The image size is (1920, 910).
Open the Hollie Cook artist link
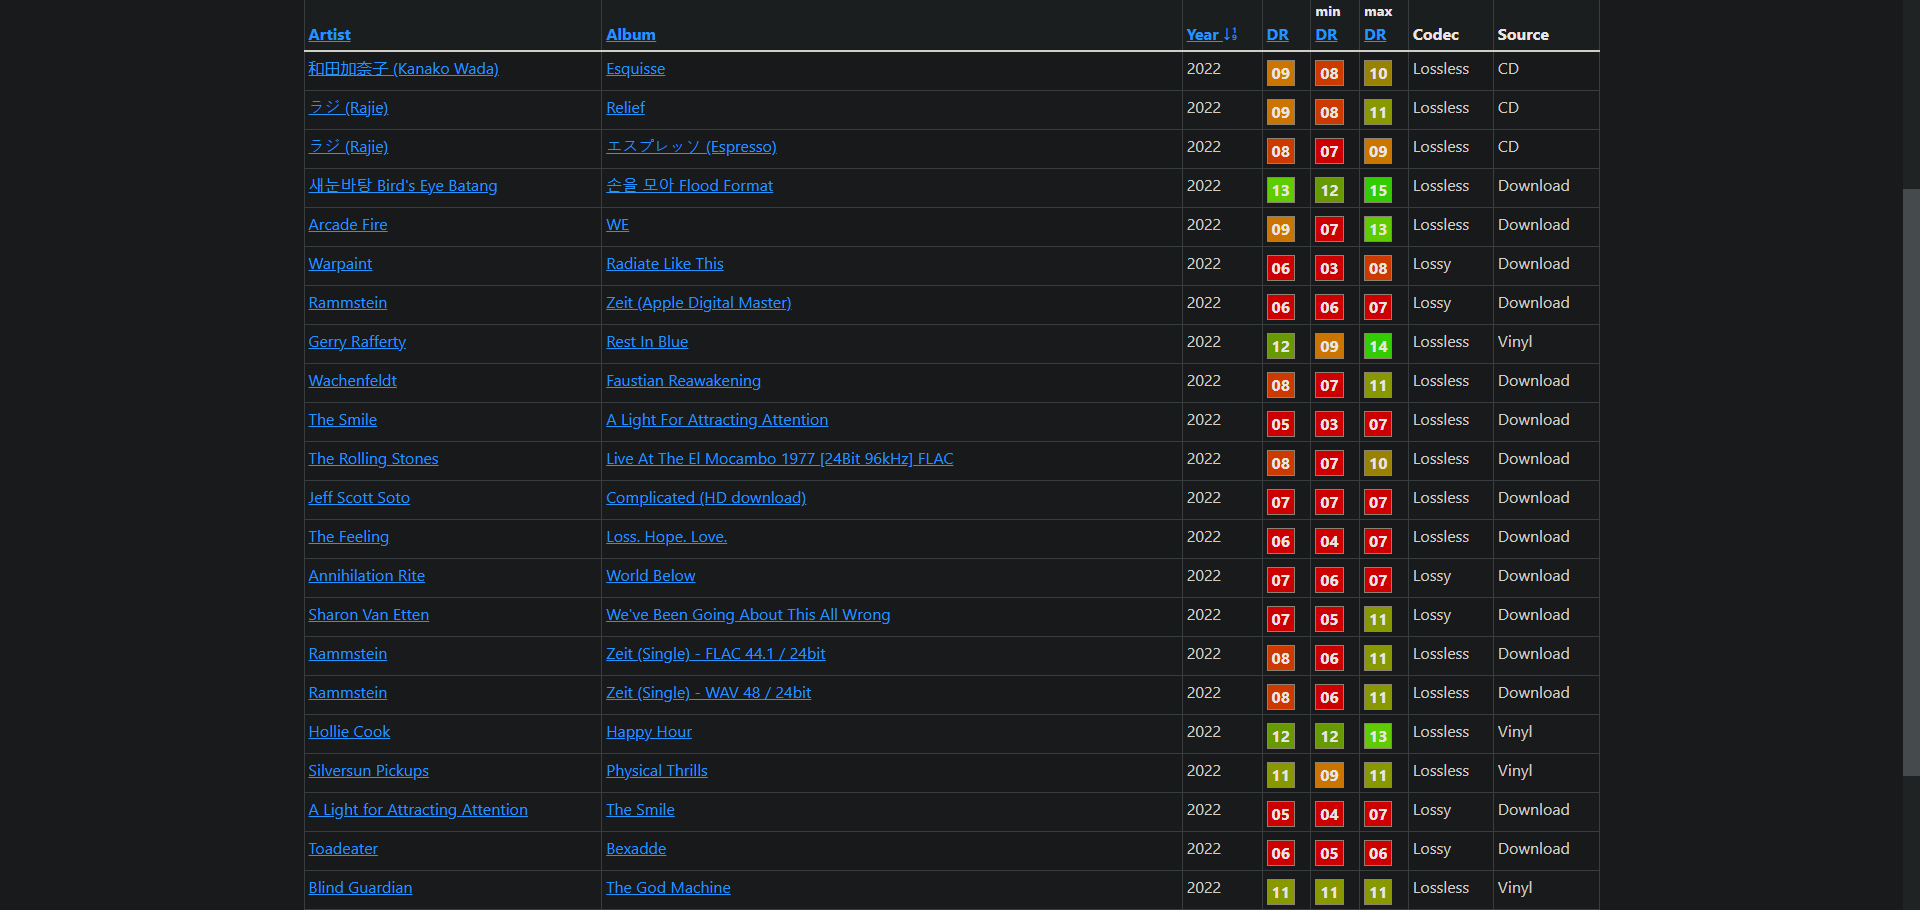click(x=349, y=732)
